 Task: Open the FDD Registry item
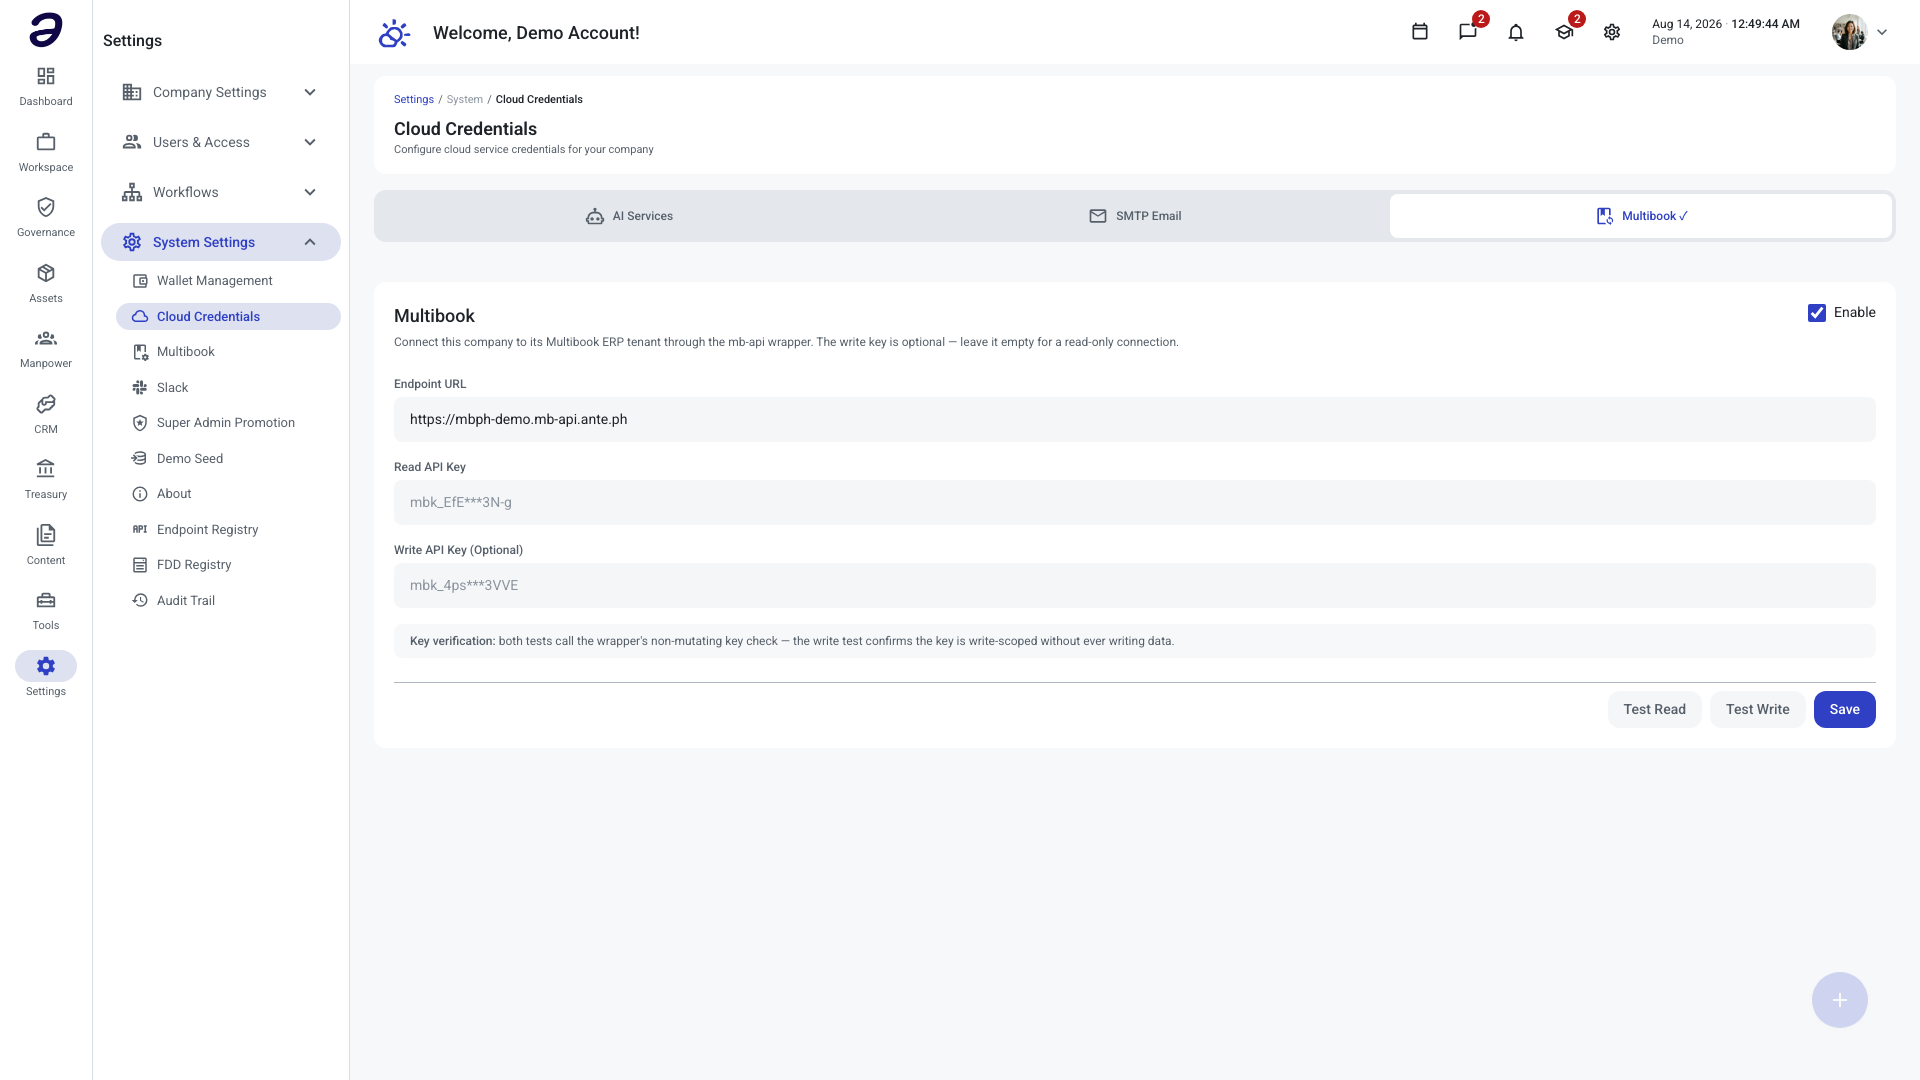228,565
